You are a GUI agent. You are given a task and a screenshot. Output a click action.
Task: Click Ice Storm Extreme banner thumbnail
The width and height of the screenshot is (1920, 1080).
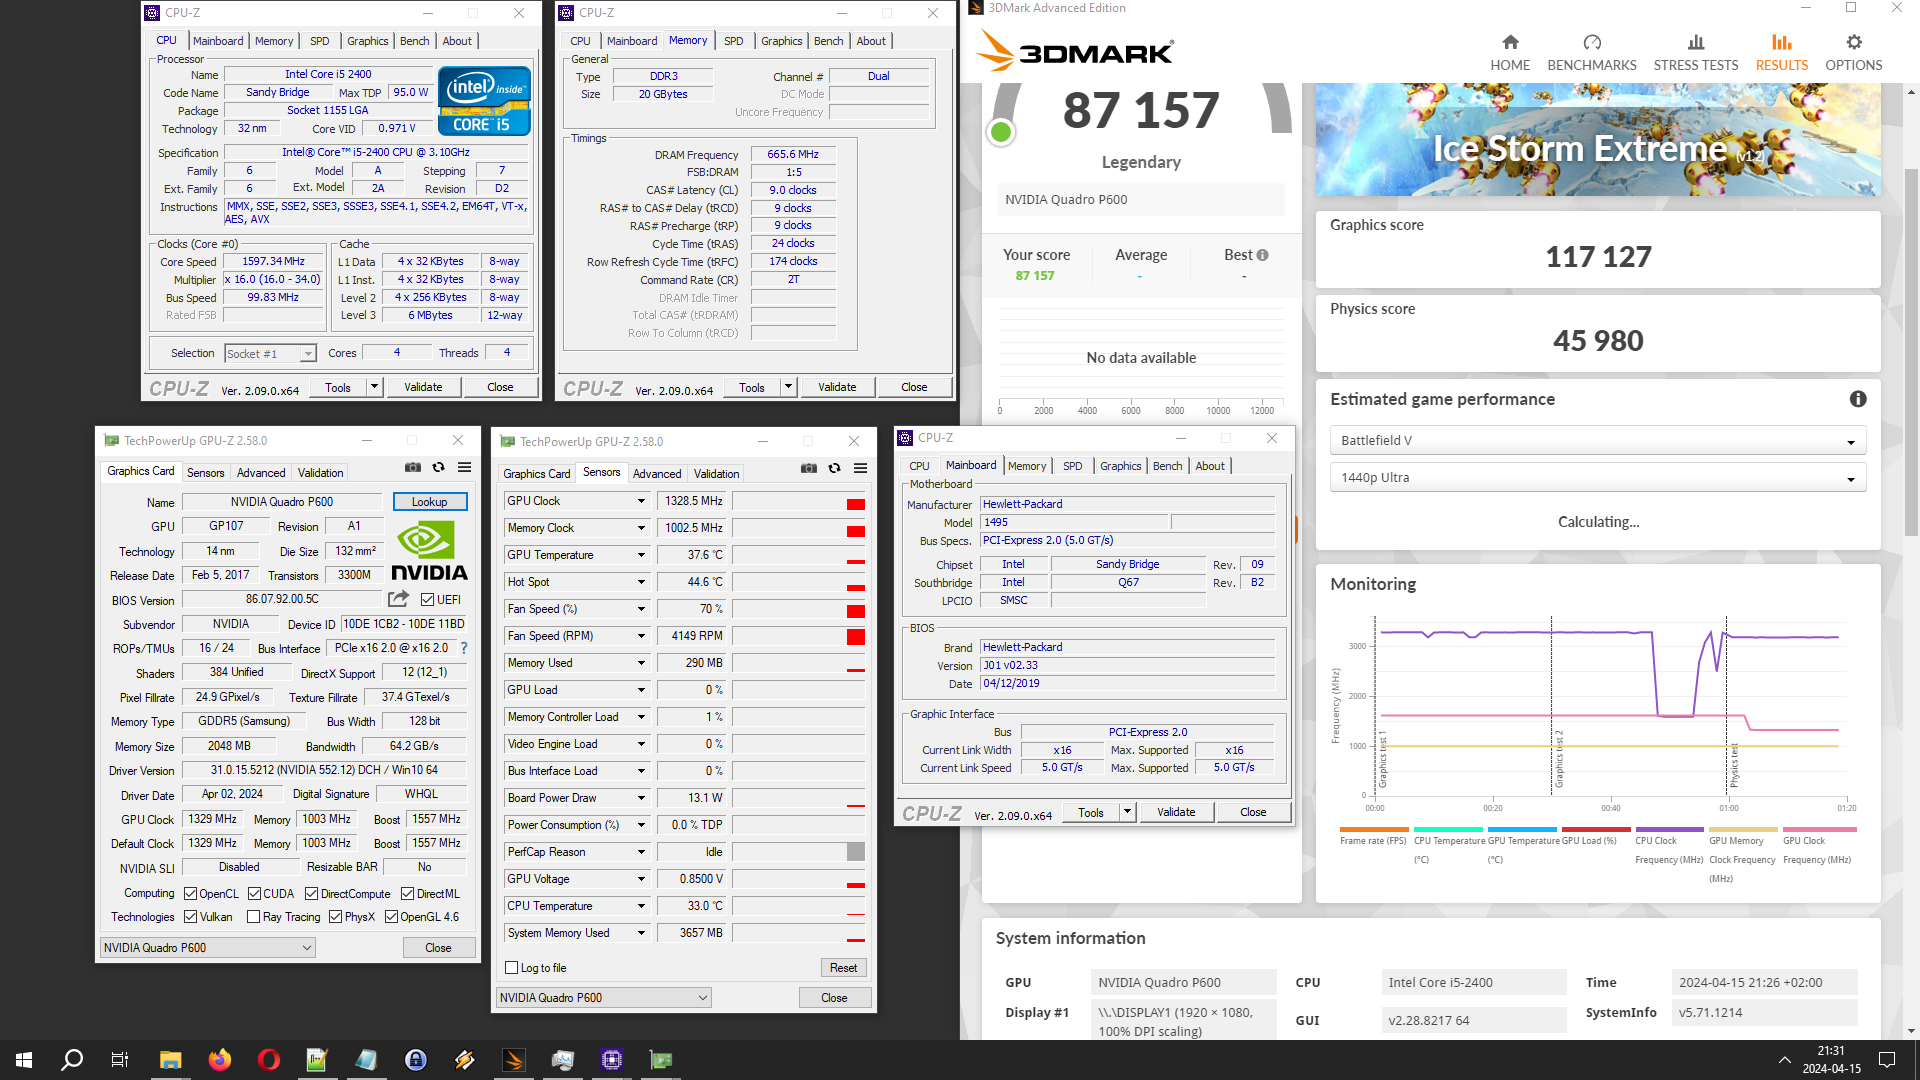click(x=1597, y=140)
